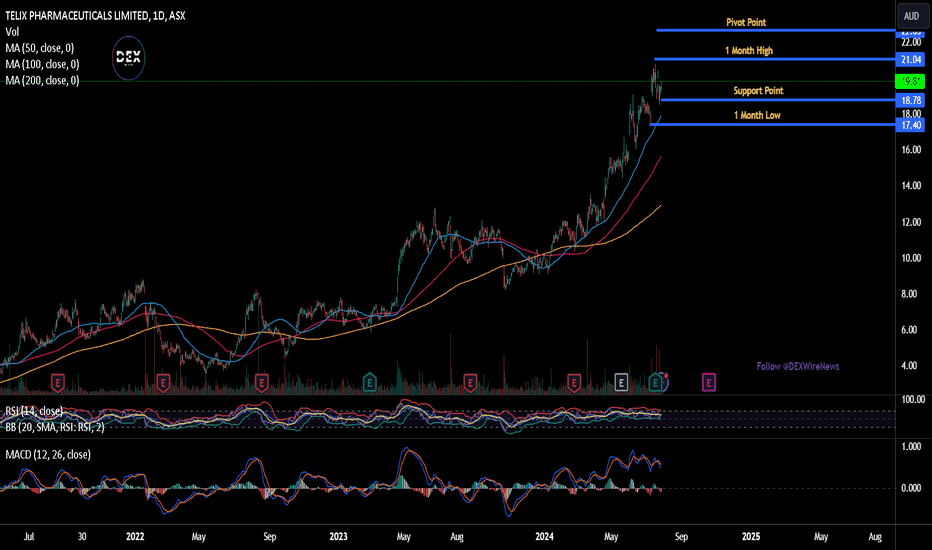Click the 2022 label on time axis
Screen dimensions: 932x550
pyautogui.click(x=135, y=536)
